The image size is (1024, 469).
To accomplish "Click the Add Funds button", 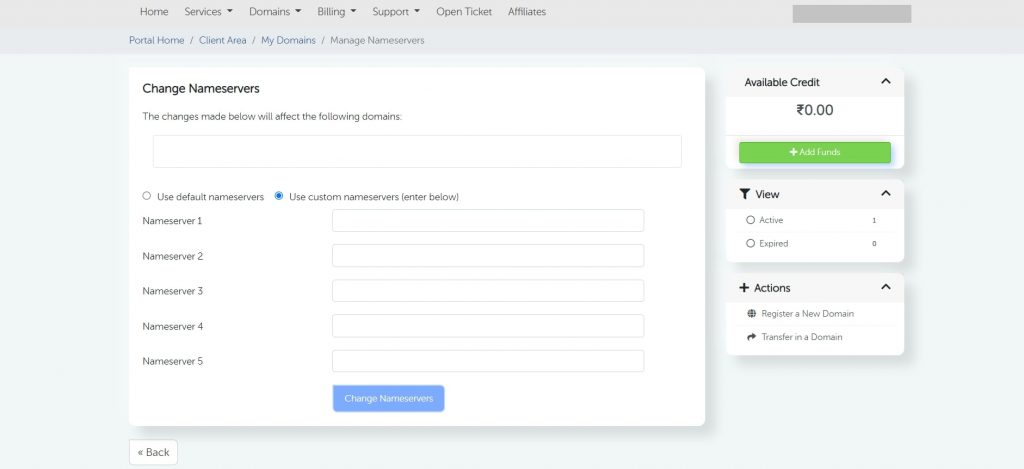I will coord(814,152).
